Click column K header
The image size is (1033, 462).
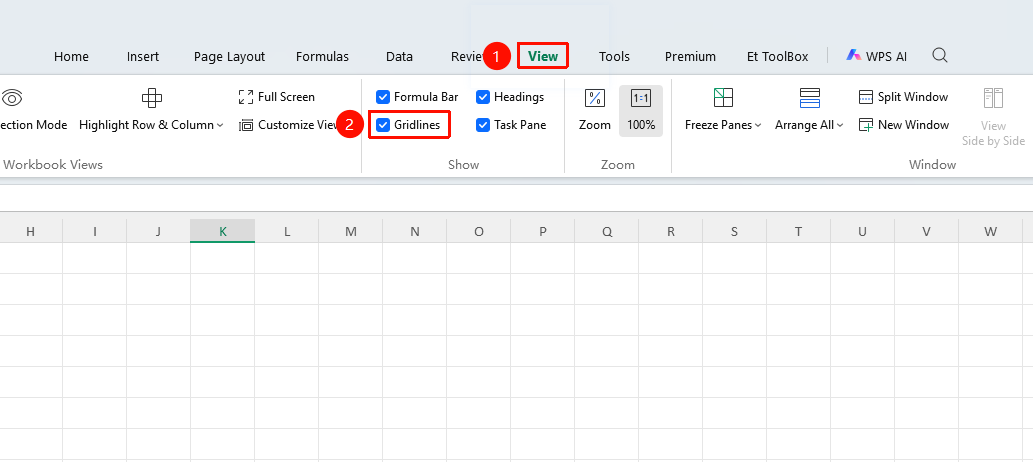[x=223, y=231]
